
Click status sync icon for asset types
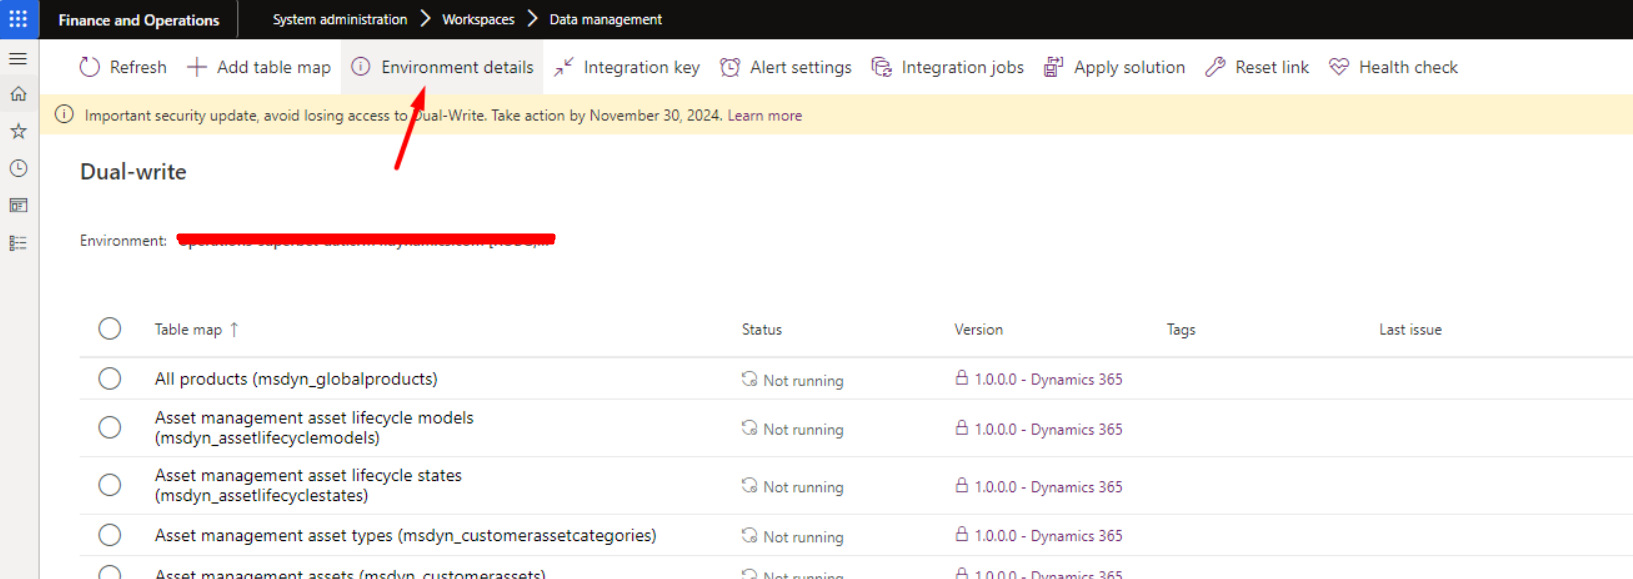(x=749, y=535)
